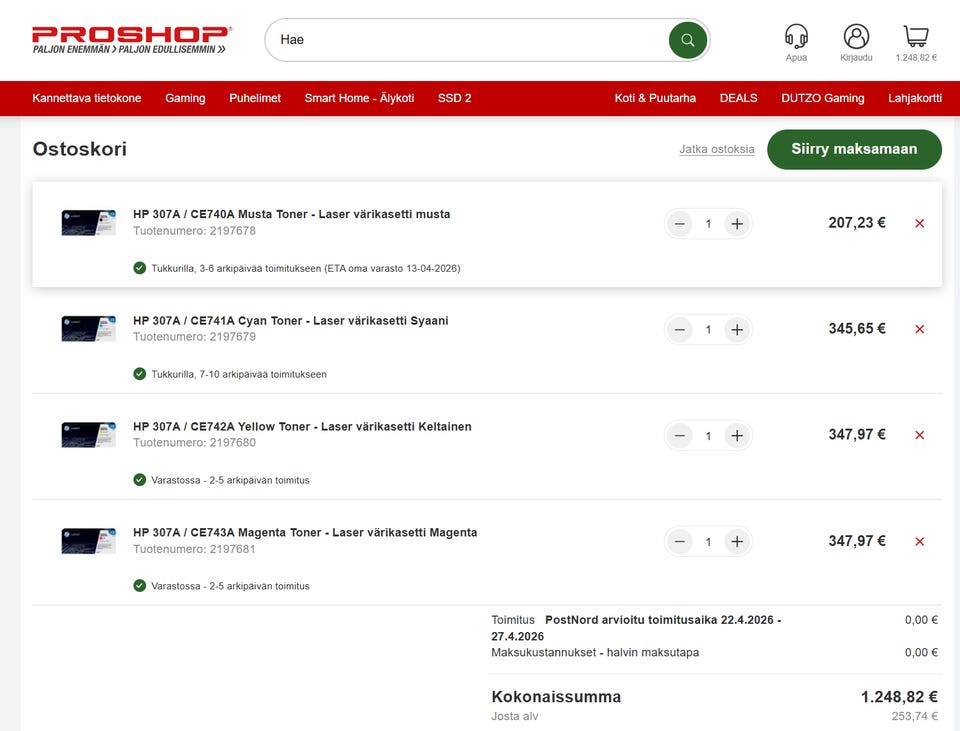Screen dimensions: 960x731
Task: Click the price 207,23 €
Action: pyautogui.click(x=857, y=223)
